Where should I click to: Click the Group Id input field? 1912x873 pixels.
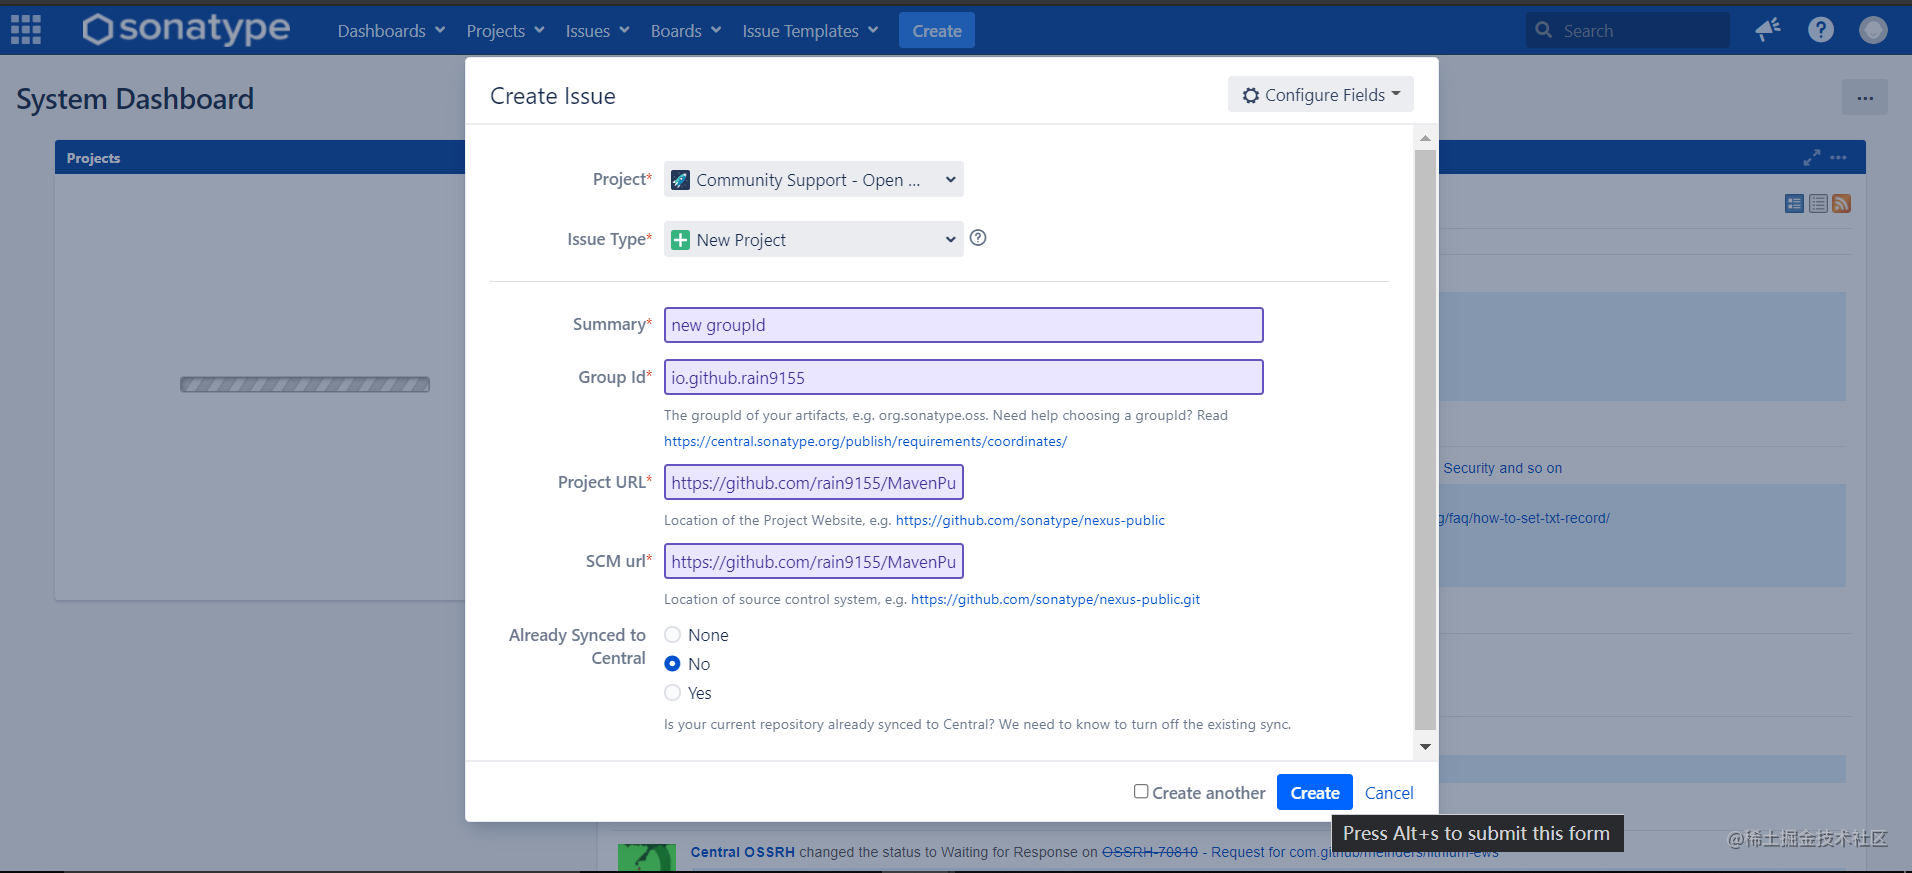click(964, 377)
